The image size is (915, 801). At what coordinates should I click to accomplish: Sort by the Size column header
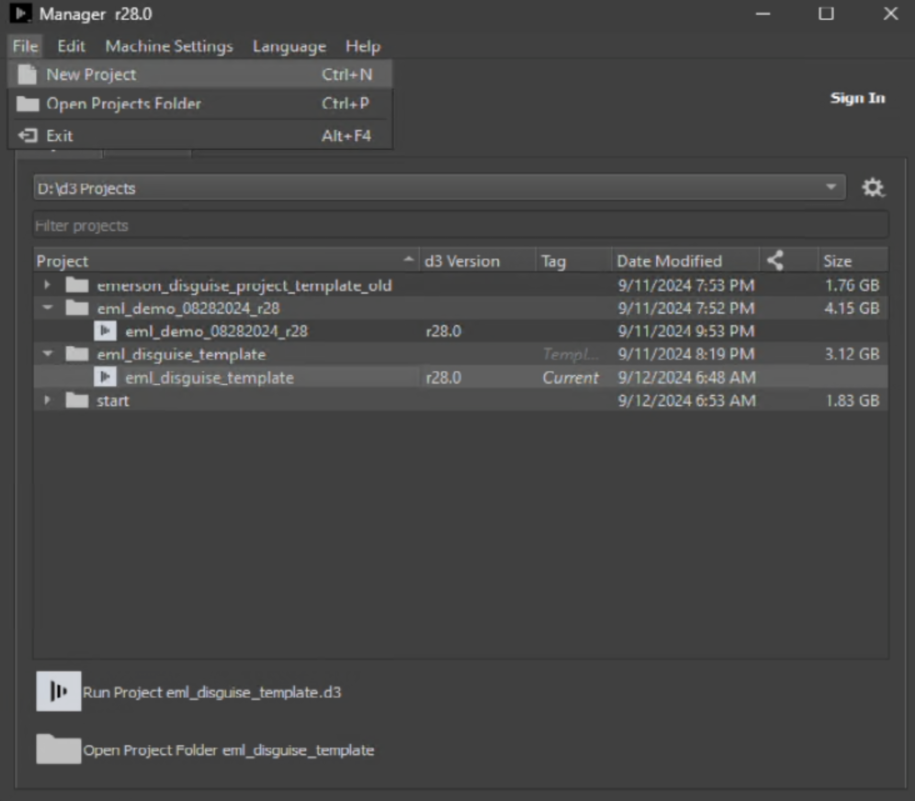[x=853, y=261]
